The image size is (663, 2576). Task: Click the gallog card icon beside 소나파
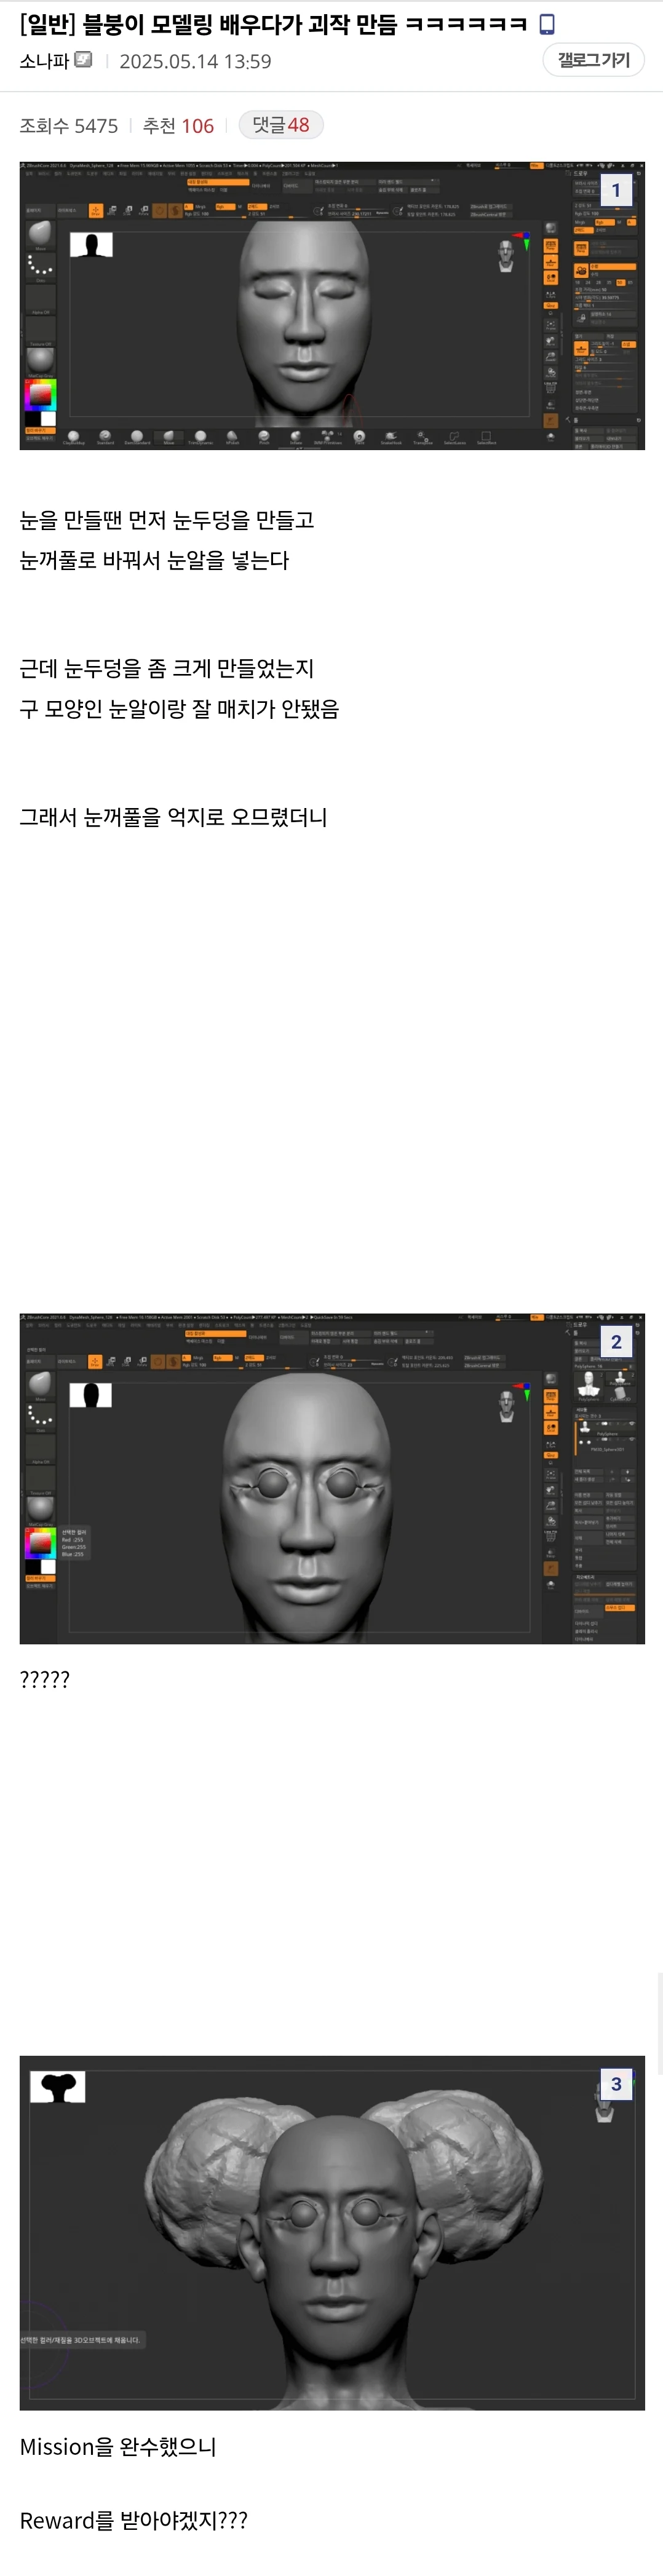pos(83,60)
